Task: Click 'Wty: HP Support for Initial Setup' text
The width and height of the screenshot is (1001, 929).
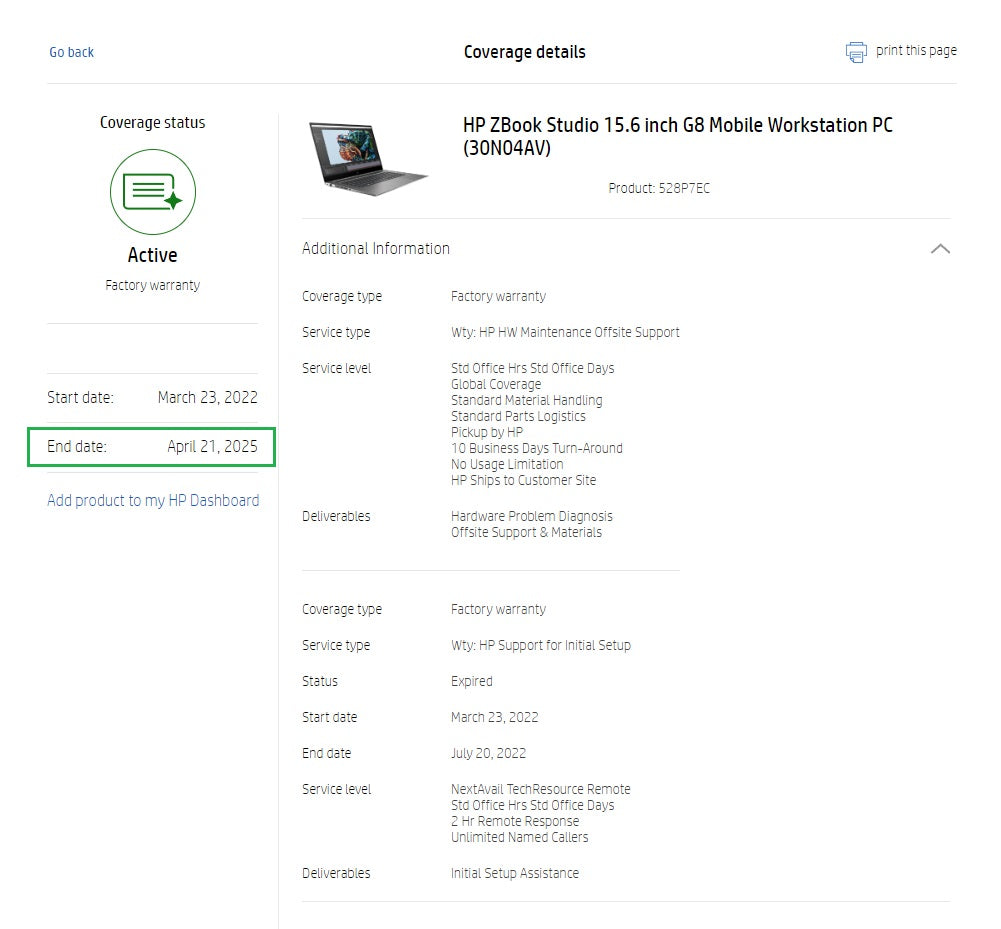Action: pyautogui.click(x=541, y=645)
